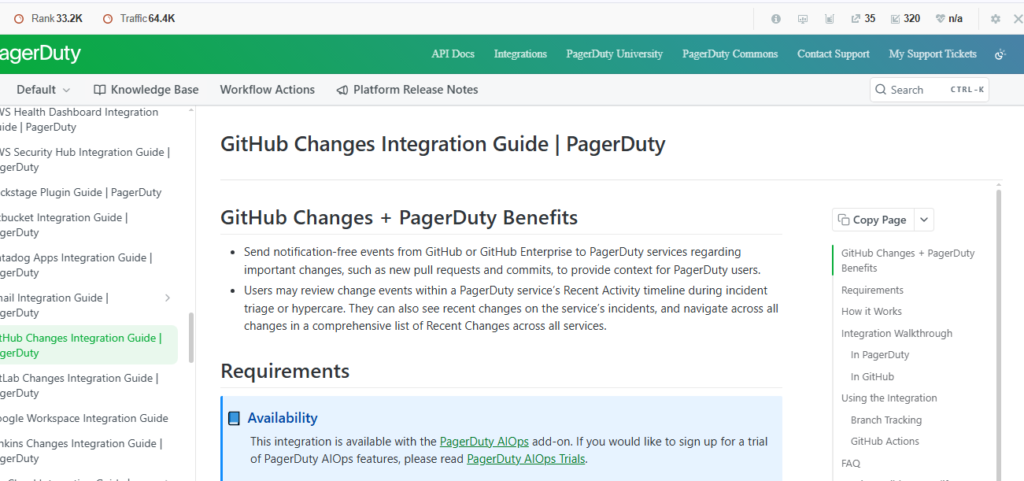Click the Rank circle icon
Image resolution: width=1024 pixels, height=481 pixels.
19,19
